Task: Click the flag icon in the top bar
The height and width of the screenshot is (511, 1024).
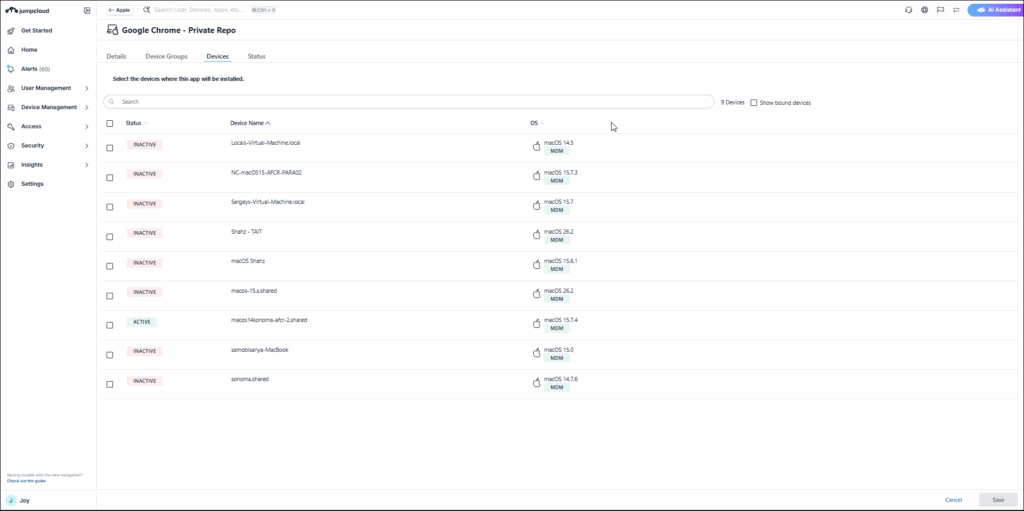Action: [x=941, y=10]
